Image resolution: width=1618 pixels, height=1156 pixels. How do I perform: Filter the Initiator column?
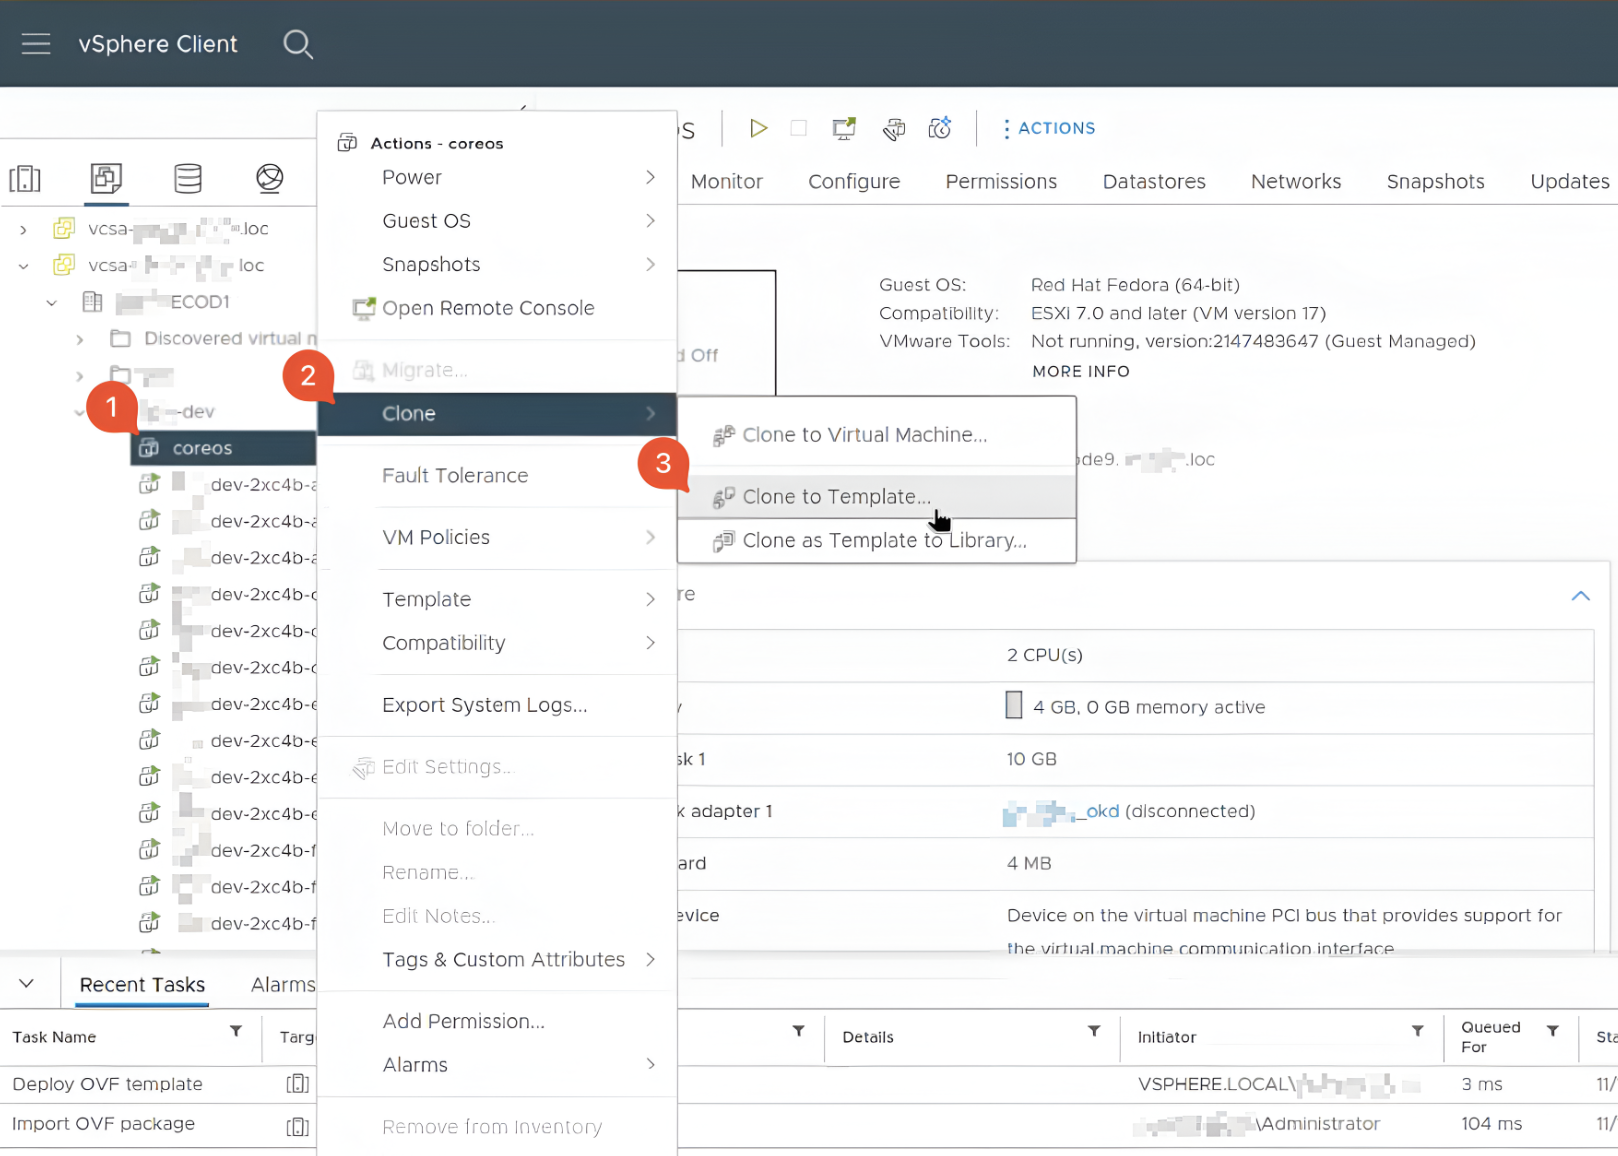[1417, 1031]
